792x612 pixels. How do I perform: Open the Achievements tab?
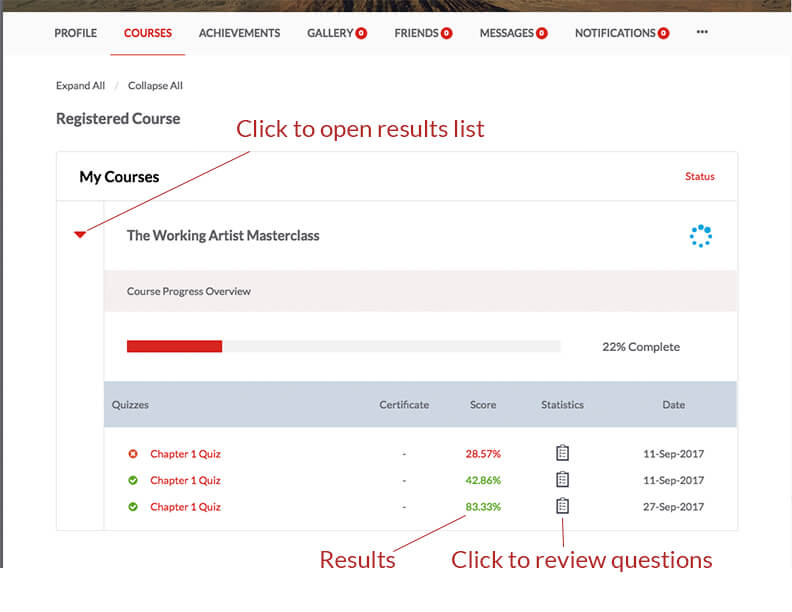click(239, 33)
